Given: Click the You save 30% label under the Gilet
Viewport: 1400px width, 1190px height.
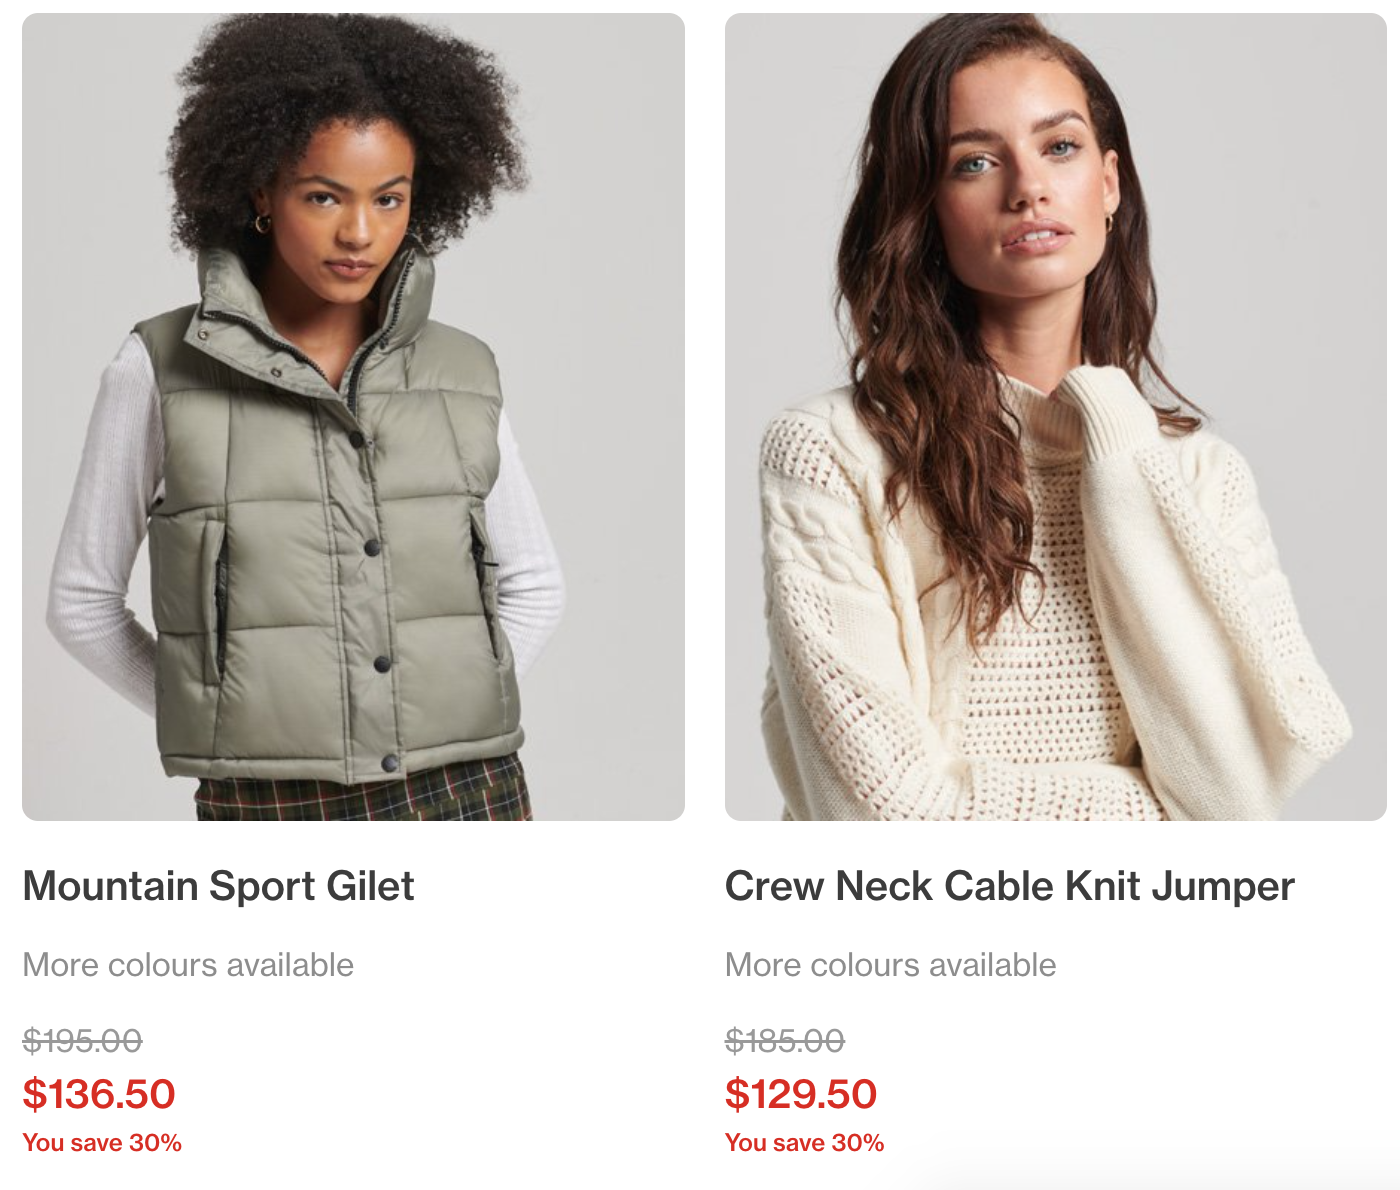Looking at the screenshot, I should tap(102, 1143).
